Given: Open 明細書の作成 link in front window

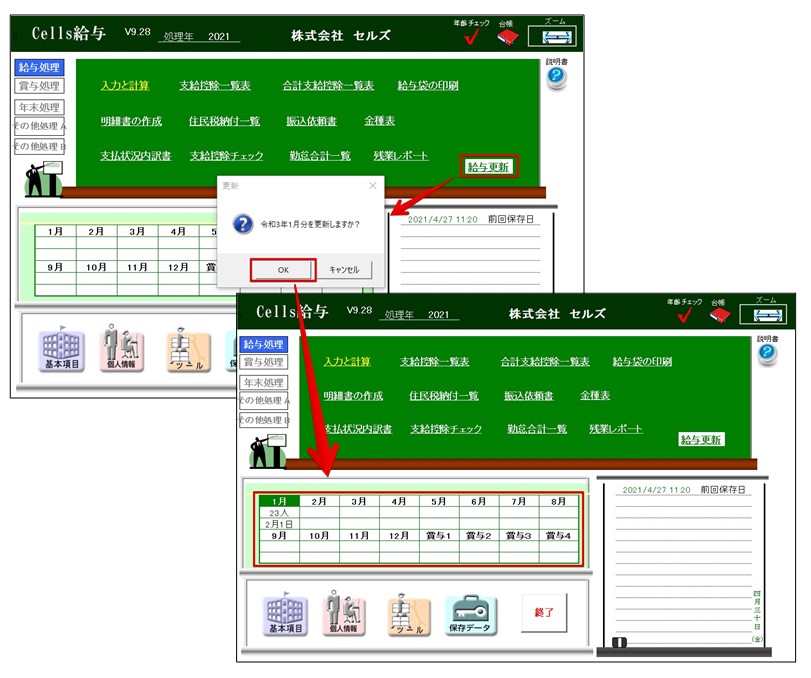Looking at the screenshot, I should [x=353, y=396].
